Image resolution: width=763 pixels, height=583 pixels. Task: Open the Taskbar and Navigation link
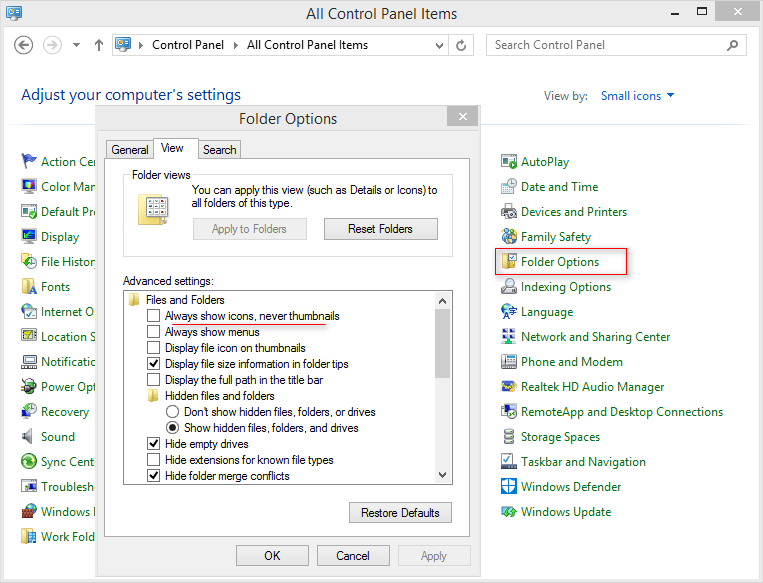(x=583, y=461)
